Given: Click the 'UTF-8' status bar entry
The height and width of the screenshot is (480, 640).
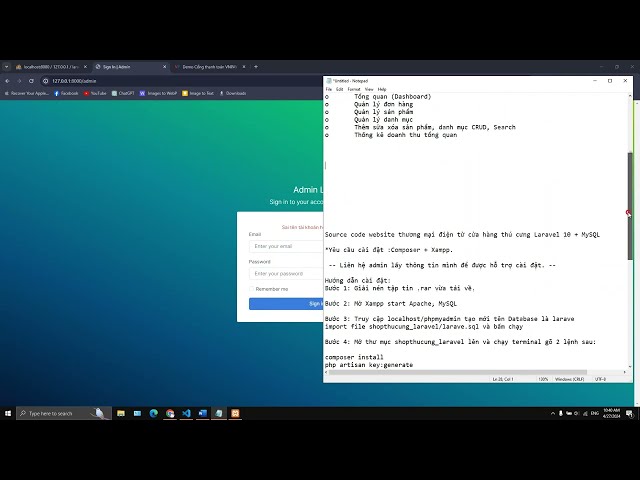Looking at the screenshot, I should pyautogui.click(x=600, y=379).
